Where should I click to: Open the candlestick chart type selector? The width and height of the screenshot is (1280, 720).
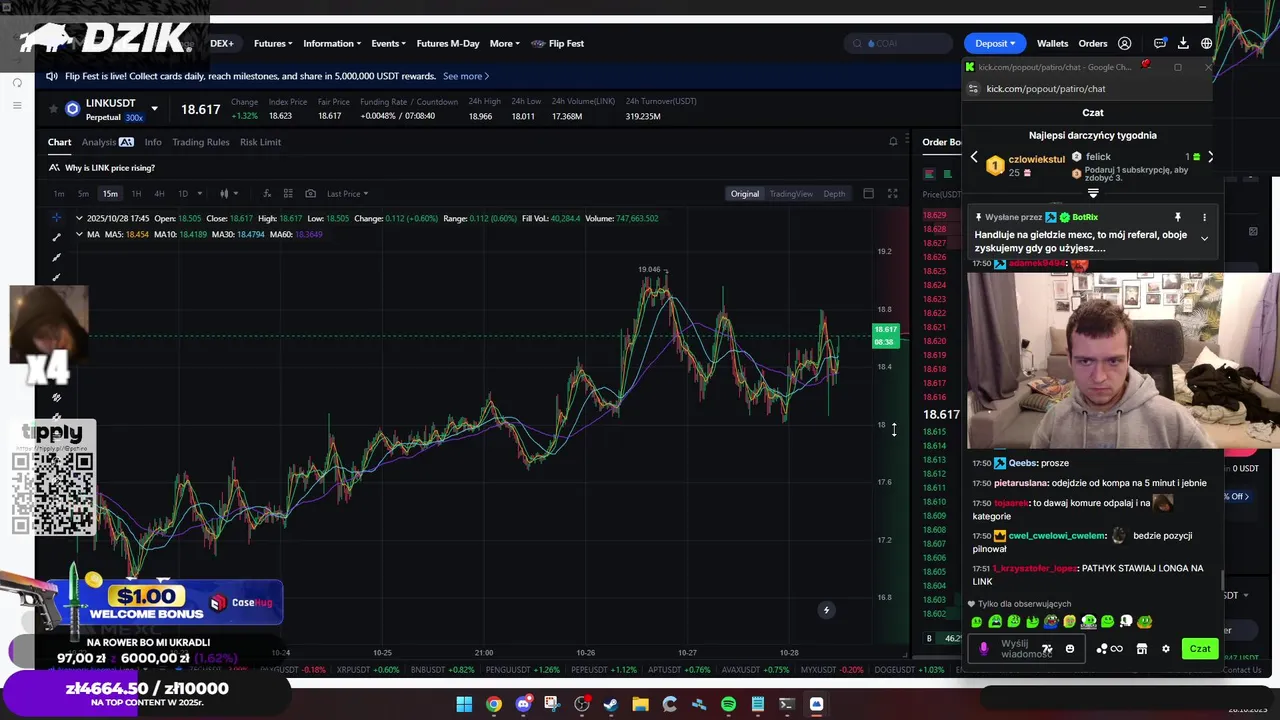227,194
